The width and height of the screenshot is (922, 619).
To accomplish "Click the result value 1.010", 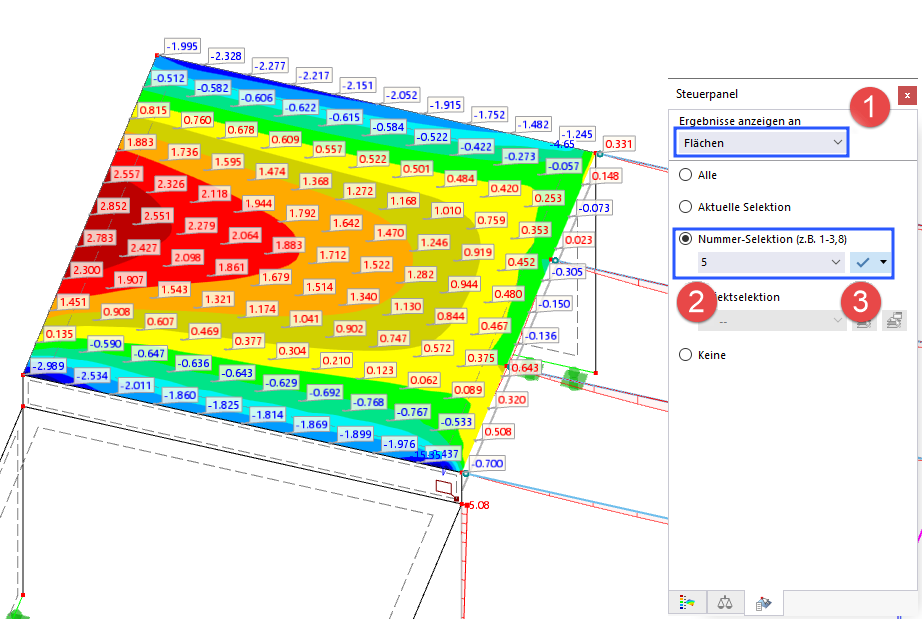I will coord(447,210).
